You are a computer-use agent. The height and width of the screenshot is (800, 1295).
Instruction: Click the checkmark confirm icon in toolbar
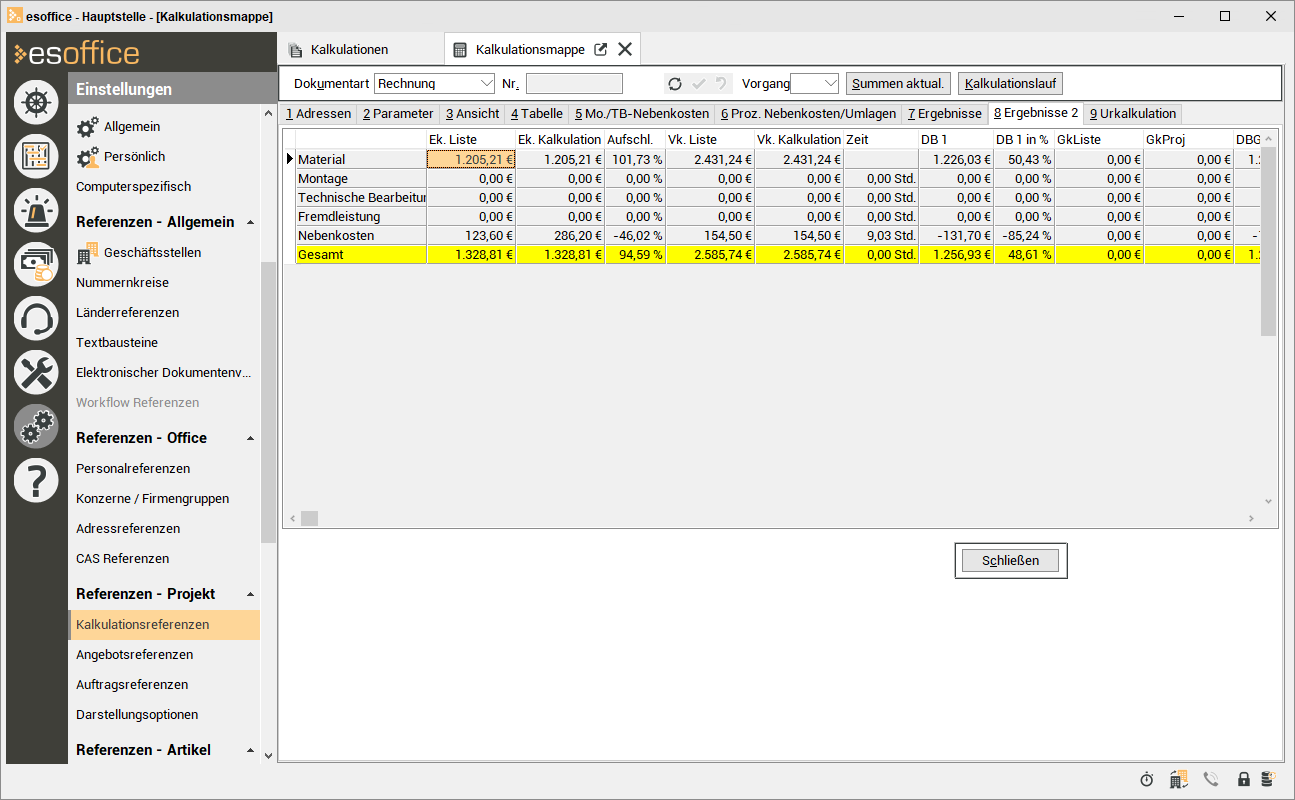[698, 84]
